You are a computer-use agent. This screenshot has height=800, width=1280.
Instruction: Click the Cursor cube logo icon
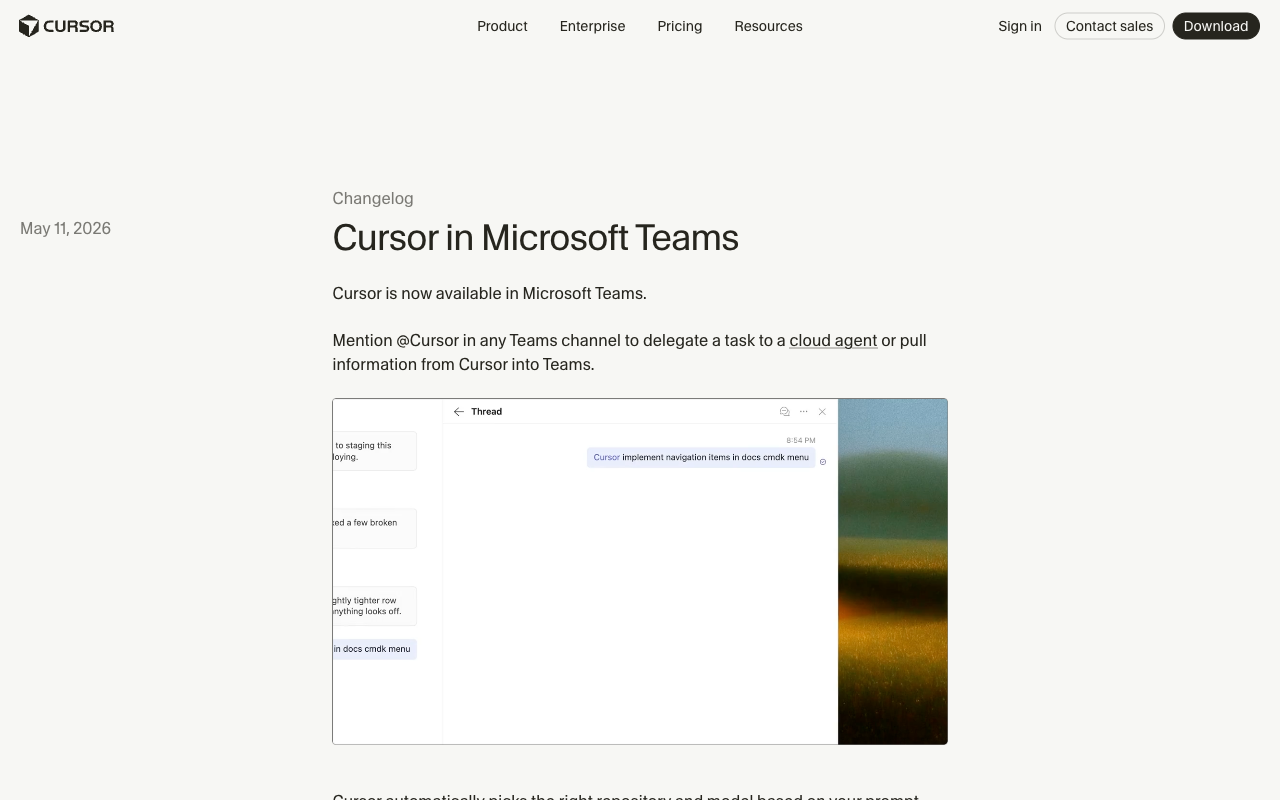click(29, 26)
